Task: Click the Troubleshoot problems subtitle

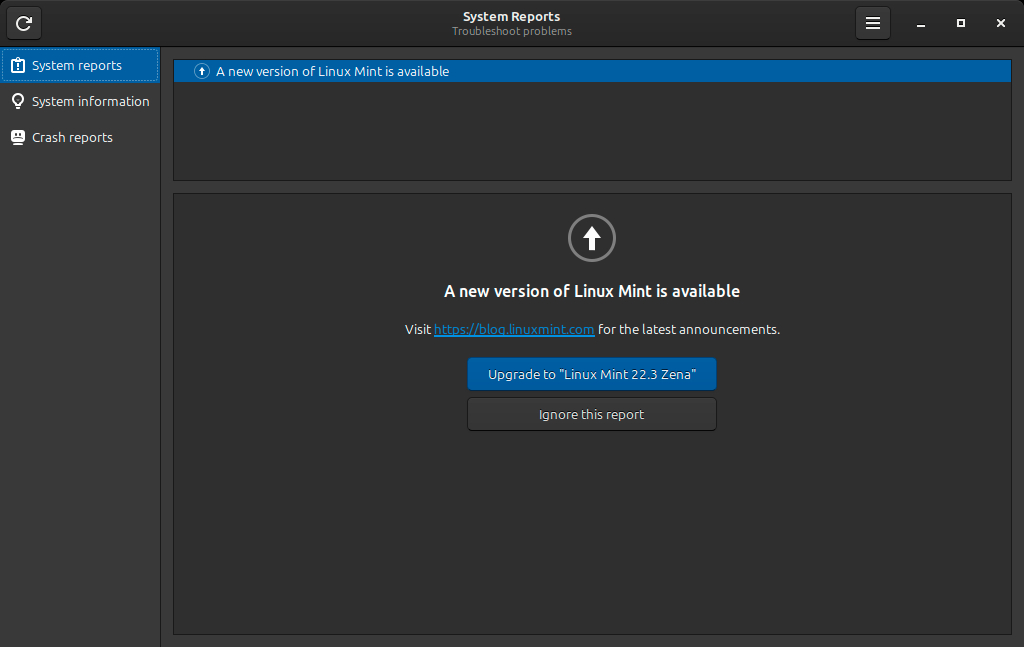Action: (511, 32)
